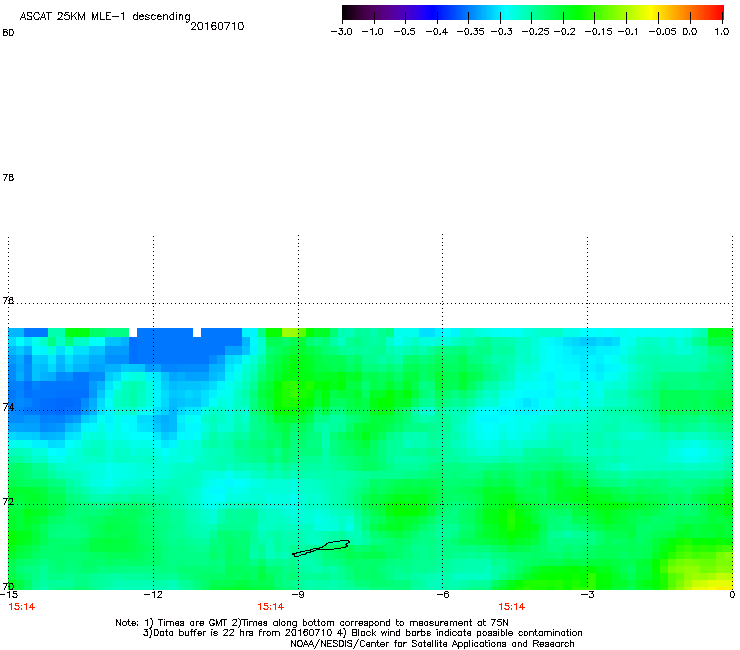Click the red 15:14 time near longitude -9
The height and width of the screenshot is (650, 740).
(x=270, y=607)
